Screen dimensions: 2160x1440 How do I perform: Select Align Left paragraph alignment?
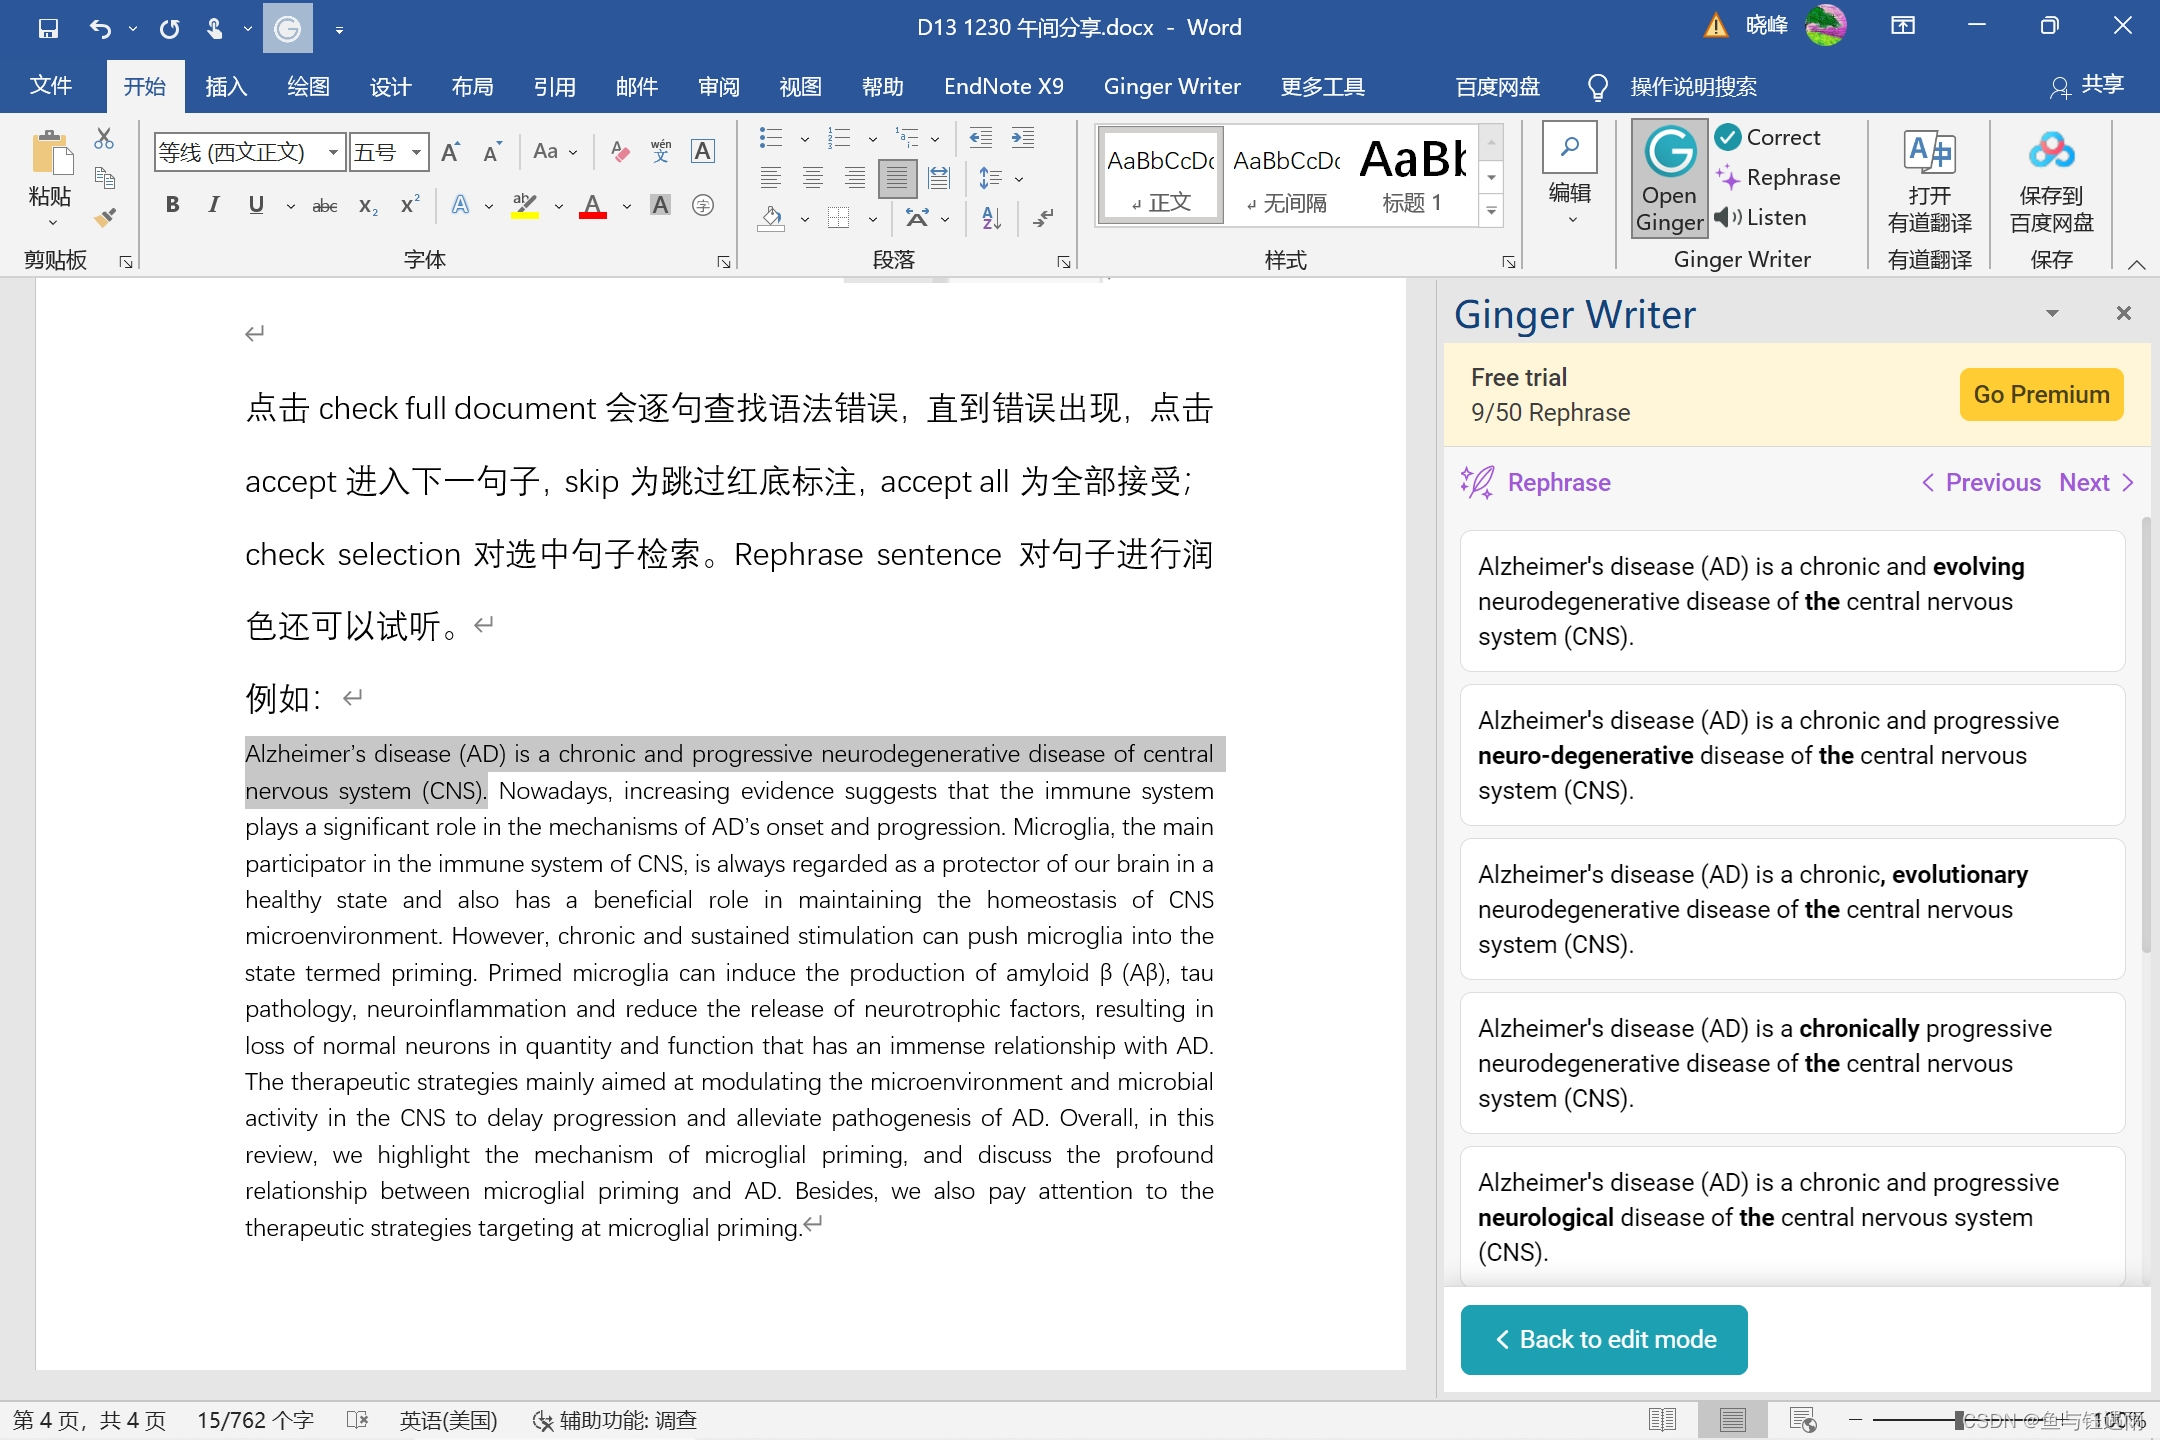(770, 179)
